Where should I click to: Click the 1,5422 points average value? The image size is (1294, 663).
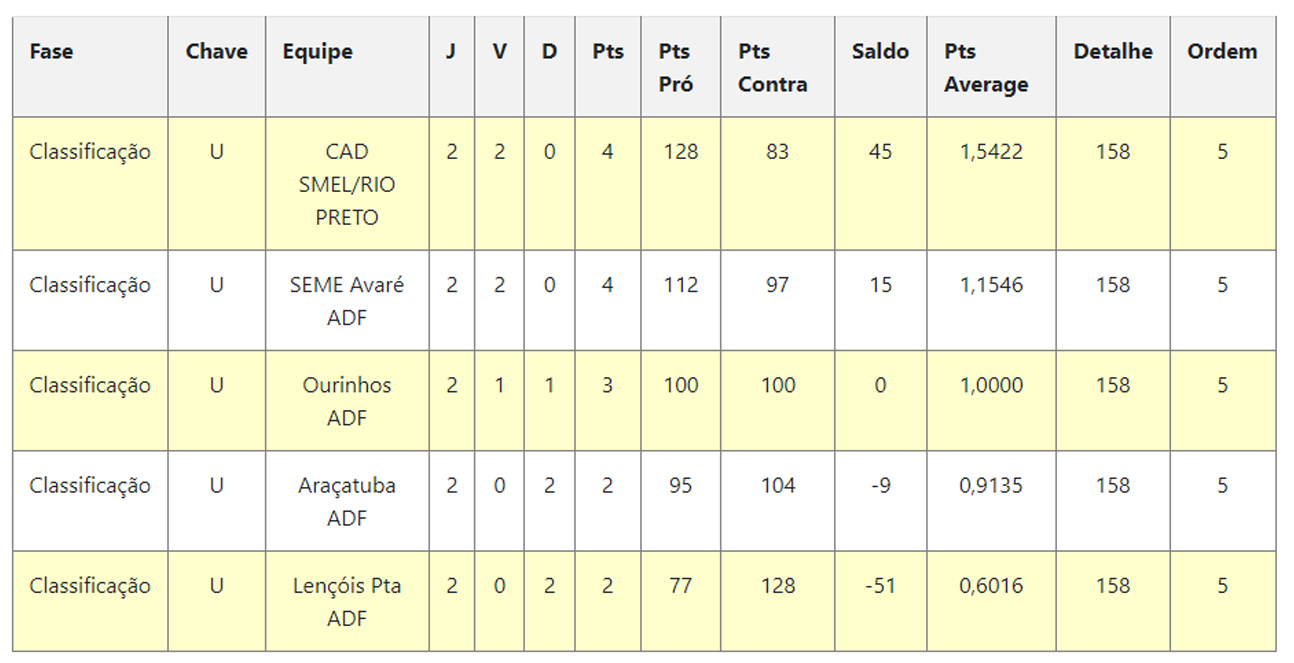[991, 152]
